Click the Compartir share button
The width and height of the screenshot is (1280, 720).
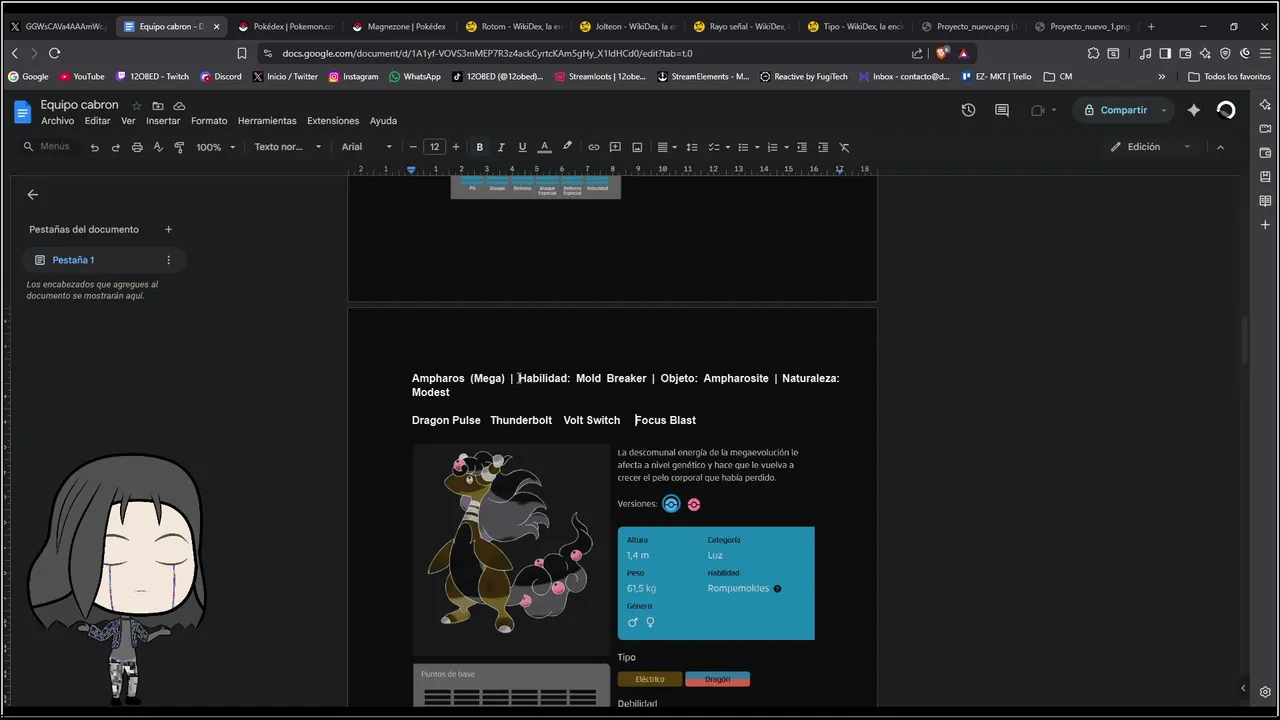pos(1116,110)
